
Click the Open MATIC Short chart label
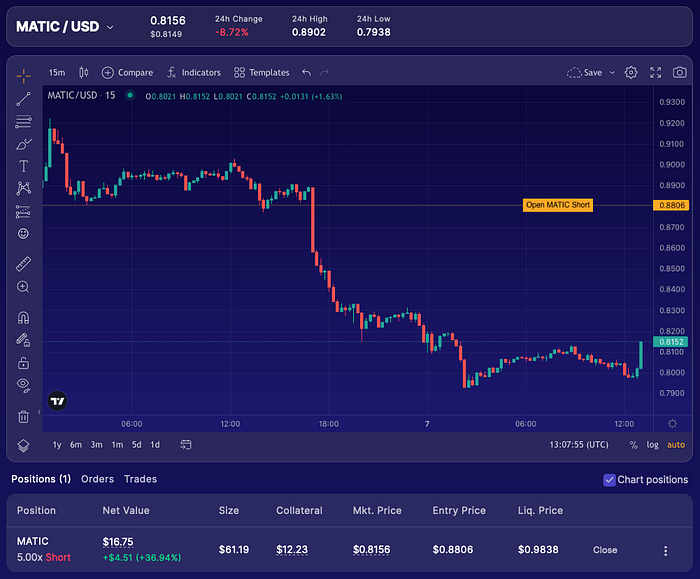coord(558,205)
